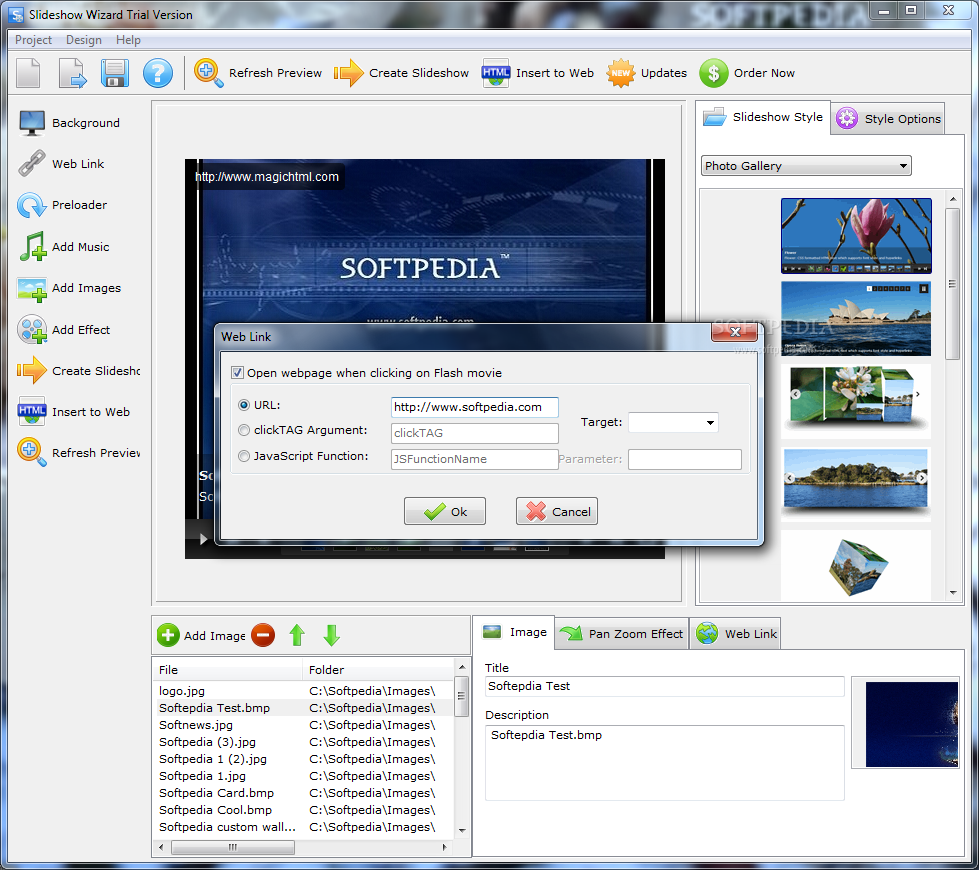Click style list scroll up arrow
The height and width of the screenshot is (870, 979).
click(953, 199)
